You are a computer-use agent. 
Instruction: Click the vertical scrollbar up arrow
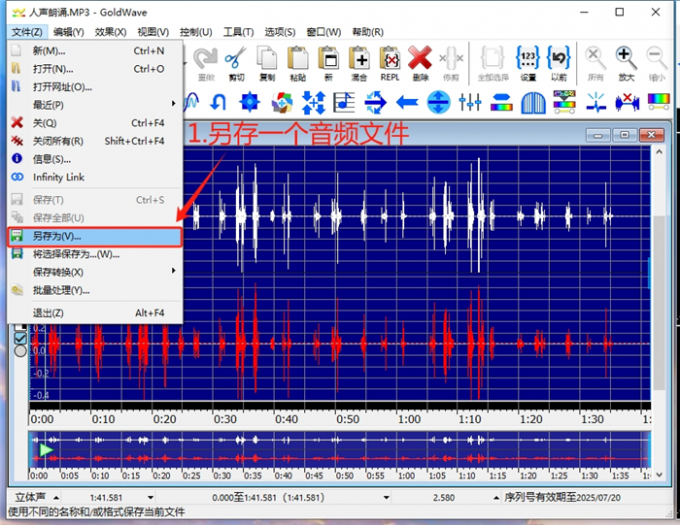click(x=659, y=152)
